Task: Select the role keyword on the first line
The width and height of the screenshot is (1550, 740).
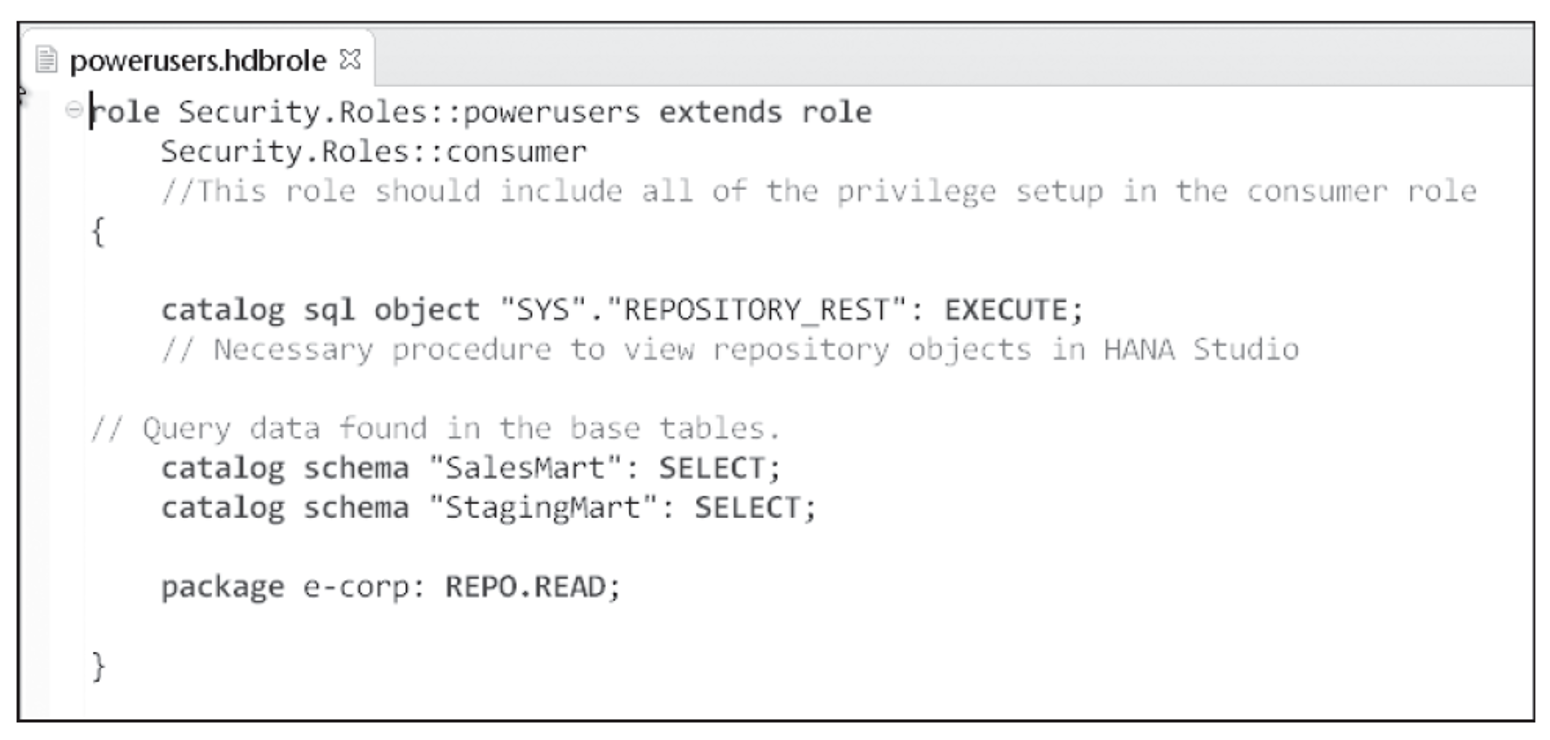Action: tap(123, 112)
